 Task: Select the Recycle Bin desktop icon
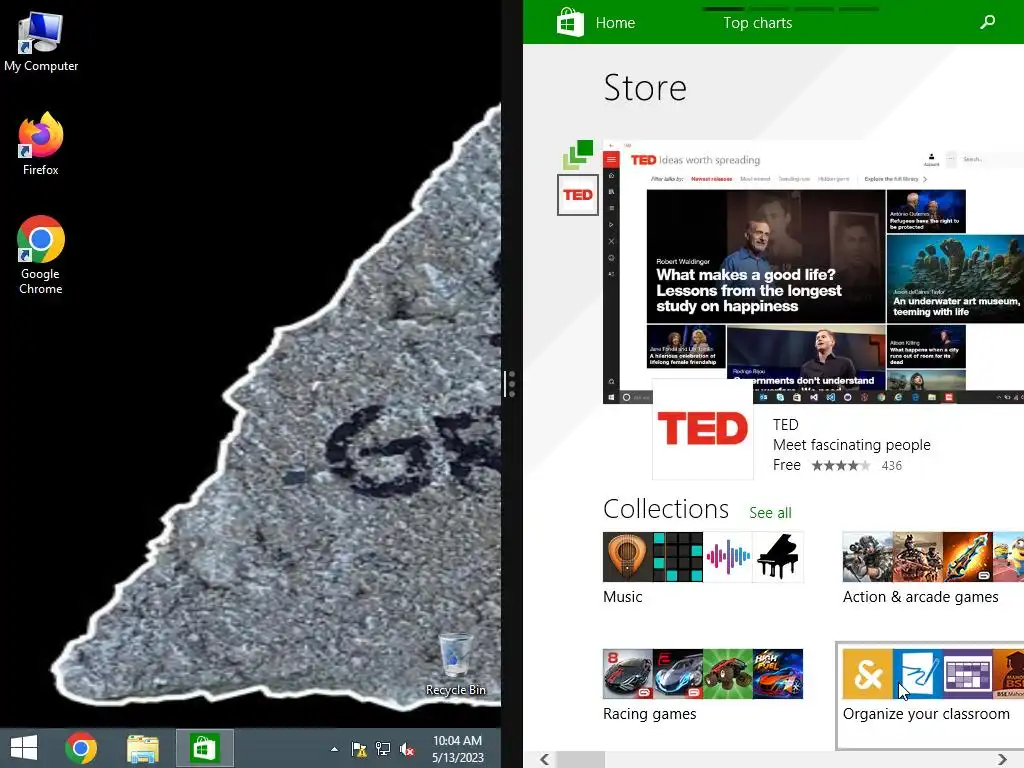point(455,664)
